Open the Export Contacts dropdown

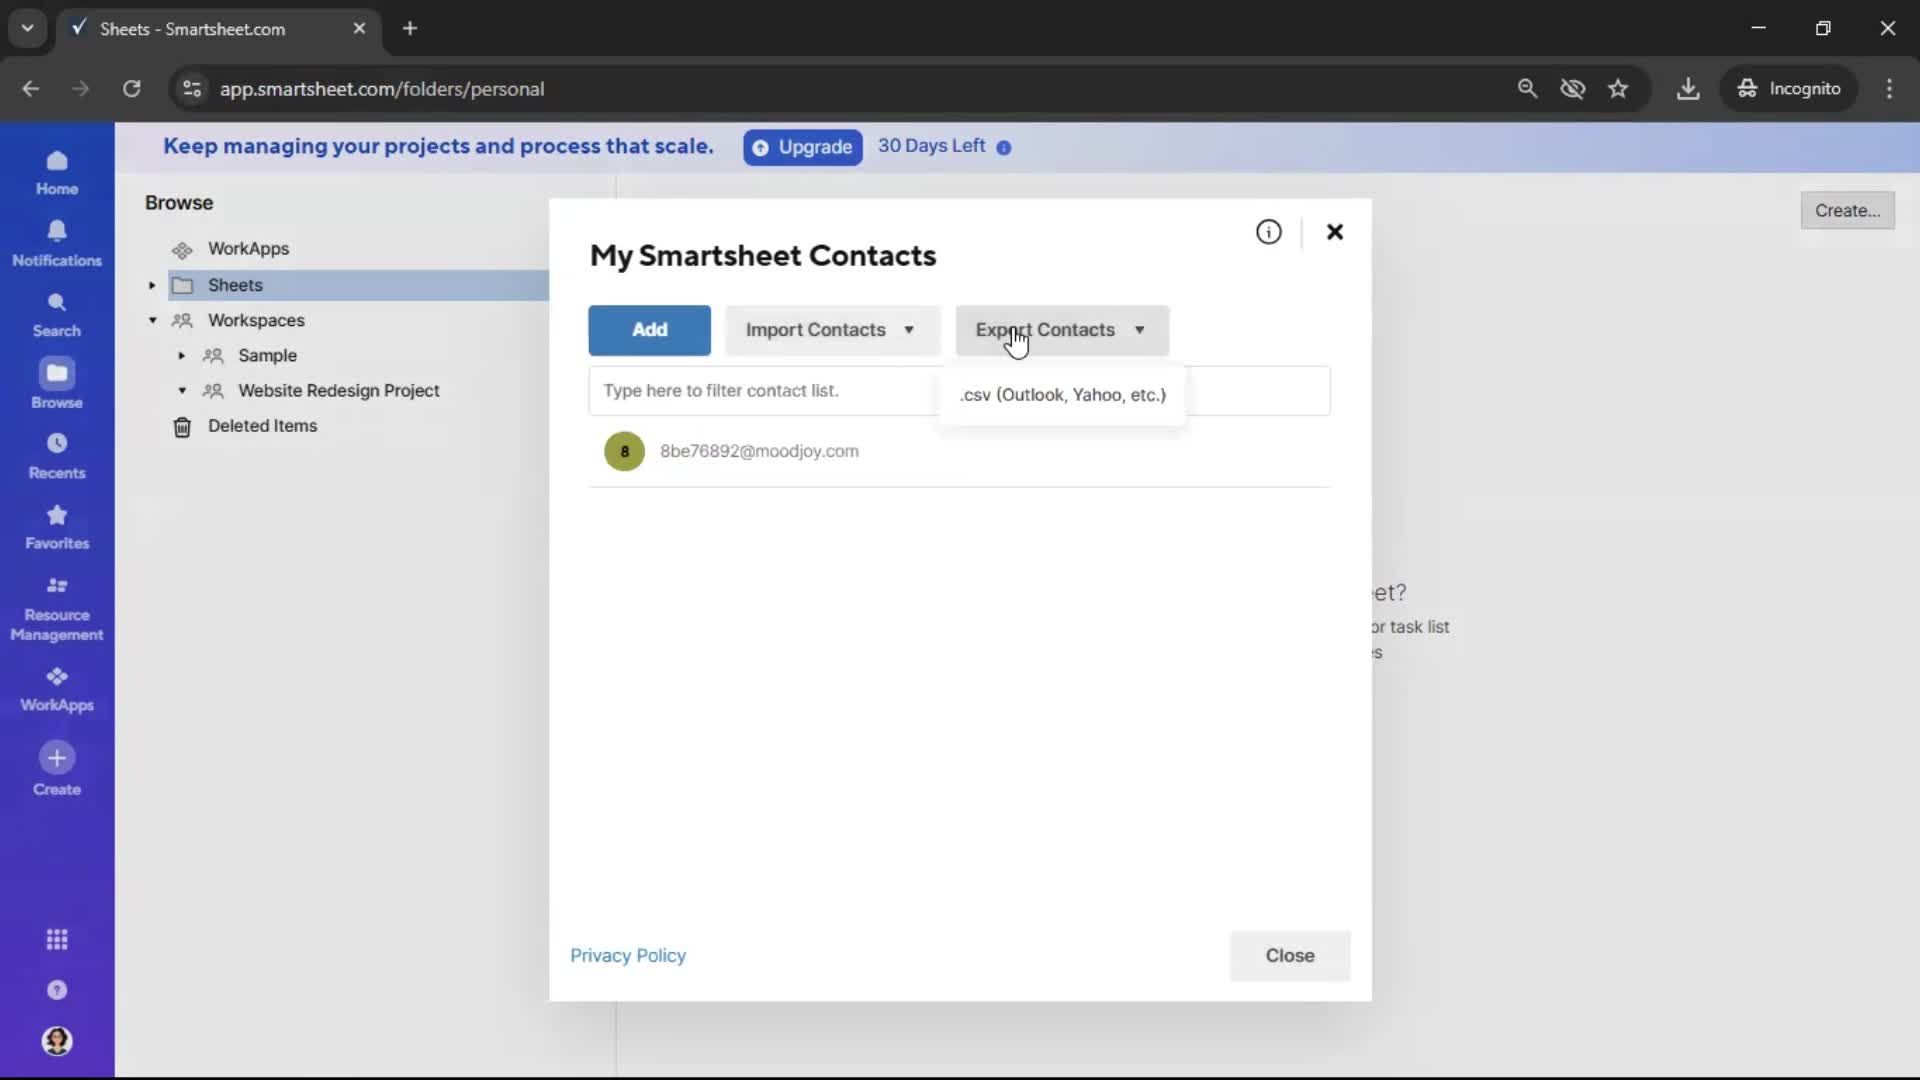[1061, 330]
